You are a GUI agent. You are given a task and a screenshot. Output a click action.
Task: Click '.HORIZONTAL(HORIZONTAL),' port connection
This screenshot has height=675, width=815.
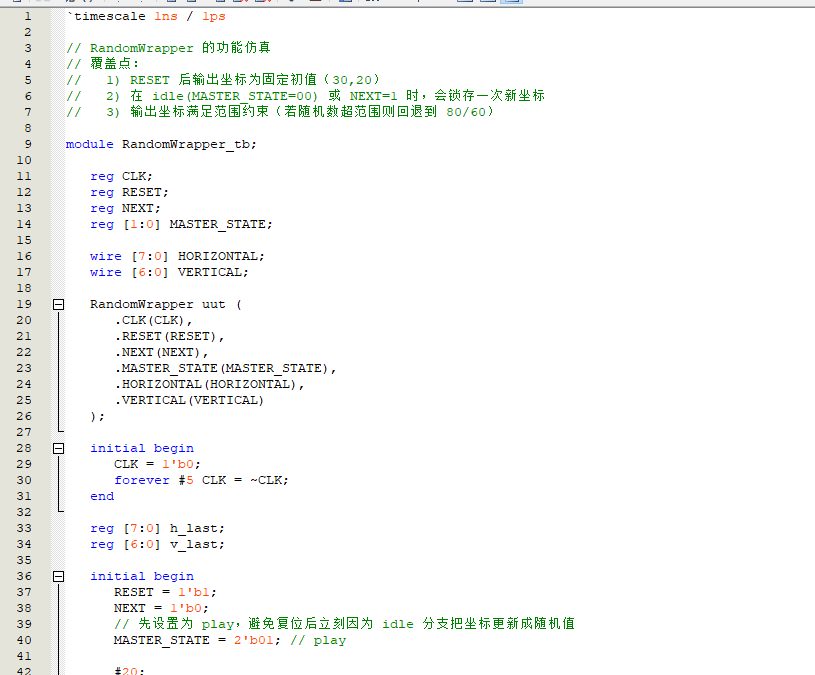click(209, 385)
